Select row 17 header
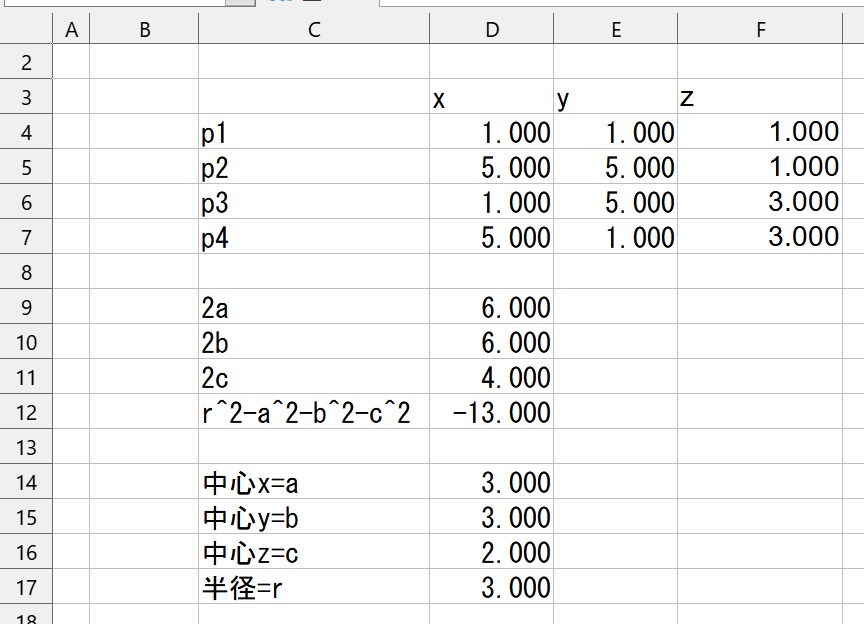This screenshot has height=624, width=864. [26, 587]
